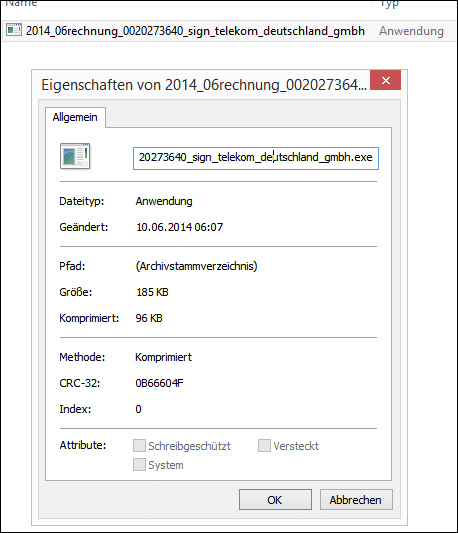Toggle the Schreibgeschützt checkbox
This screenshot has height=533, width=458.
tap(139, 446)
